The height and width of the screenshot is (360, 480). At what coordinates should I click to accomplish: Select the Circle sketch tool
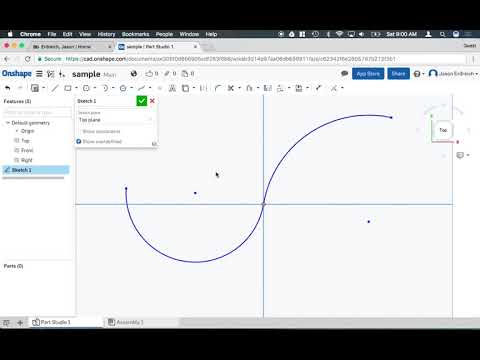click(x=86, y=88)
